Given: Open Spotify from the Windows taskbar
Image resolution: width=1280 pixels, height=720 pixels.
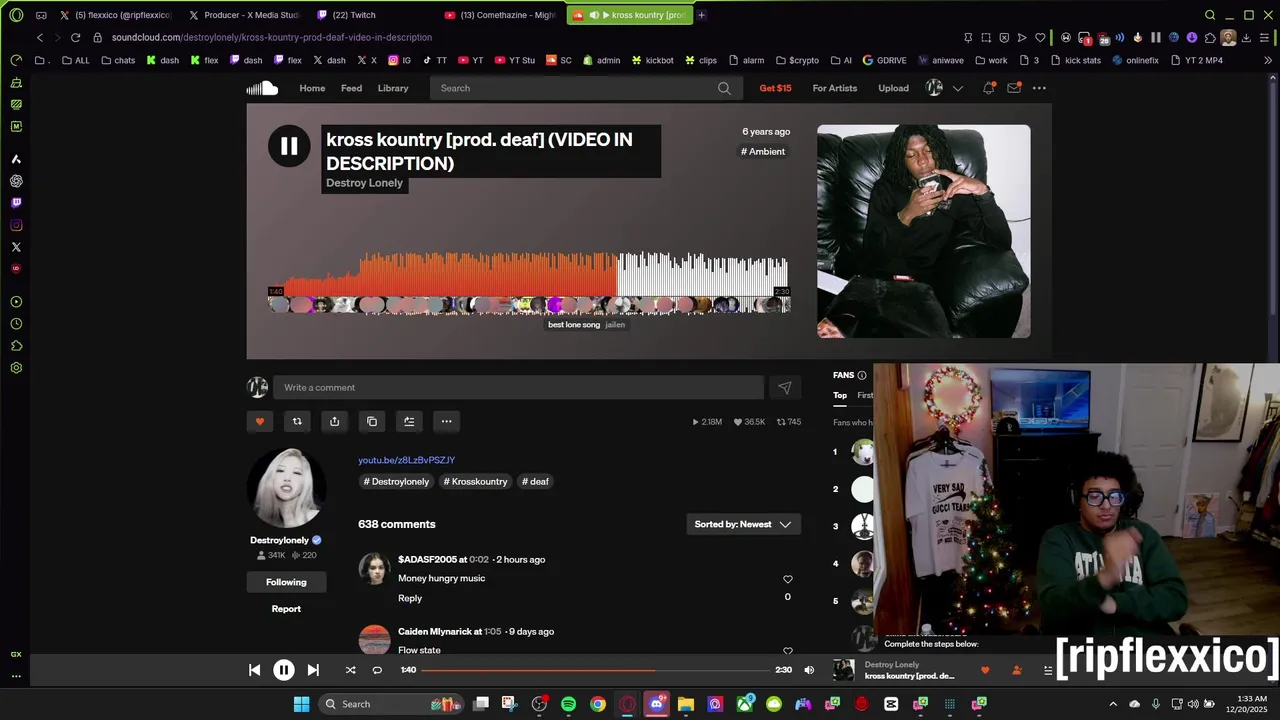Looking at the screenshot, I should 568,704.
